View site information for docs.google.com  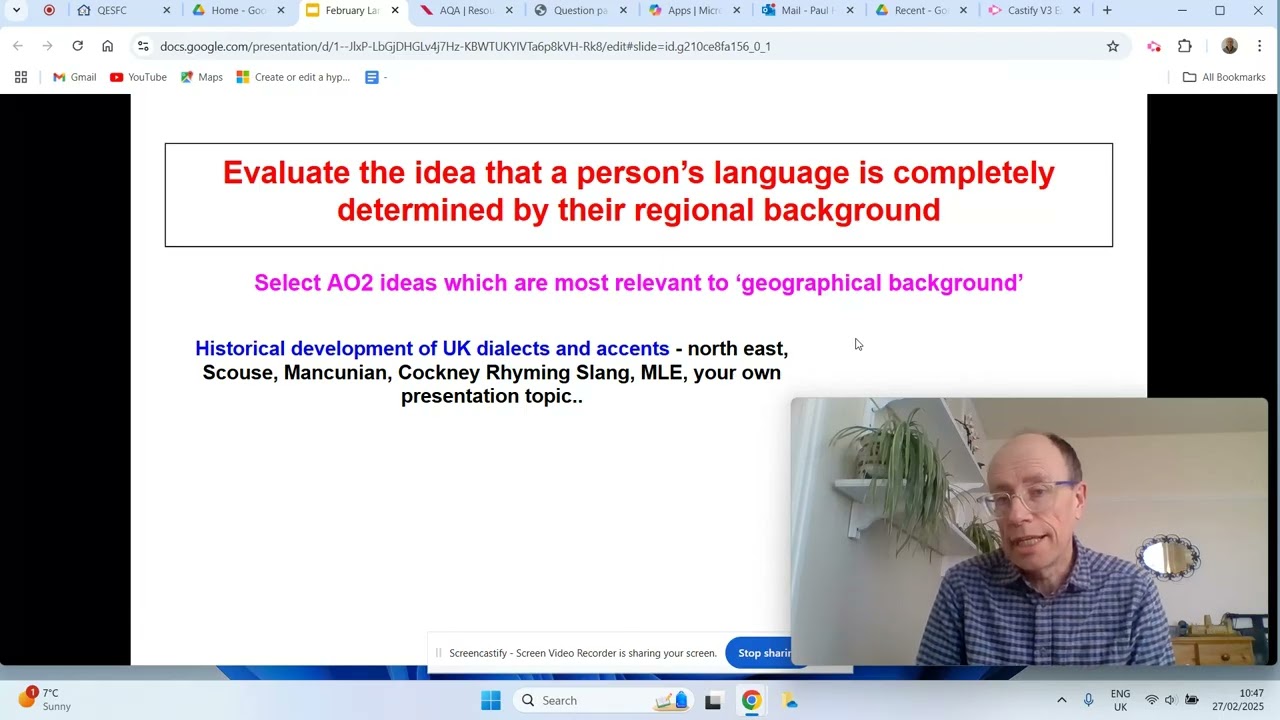point(143,46)
